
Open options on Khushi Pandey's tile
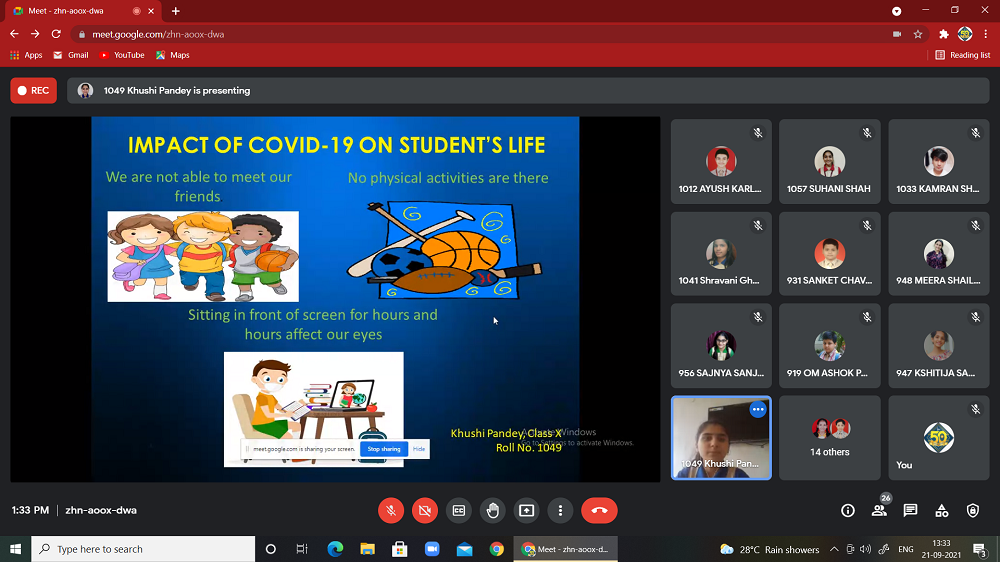point(757,410)
